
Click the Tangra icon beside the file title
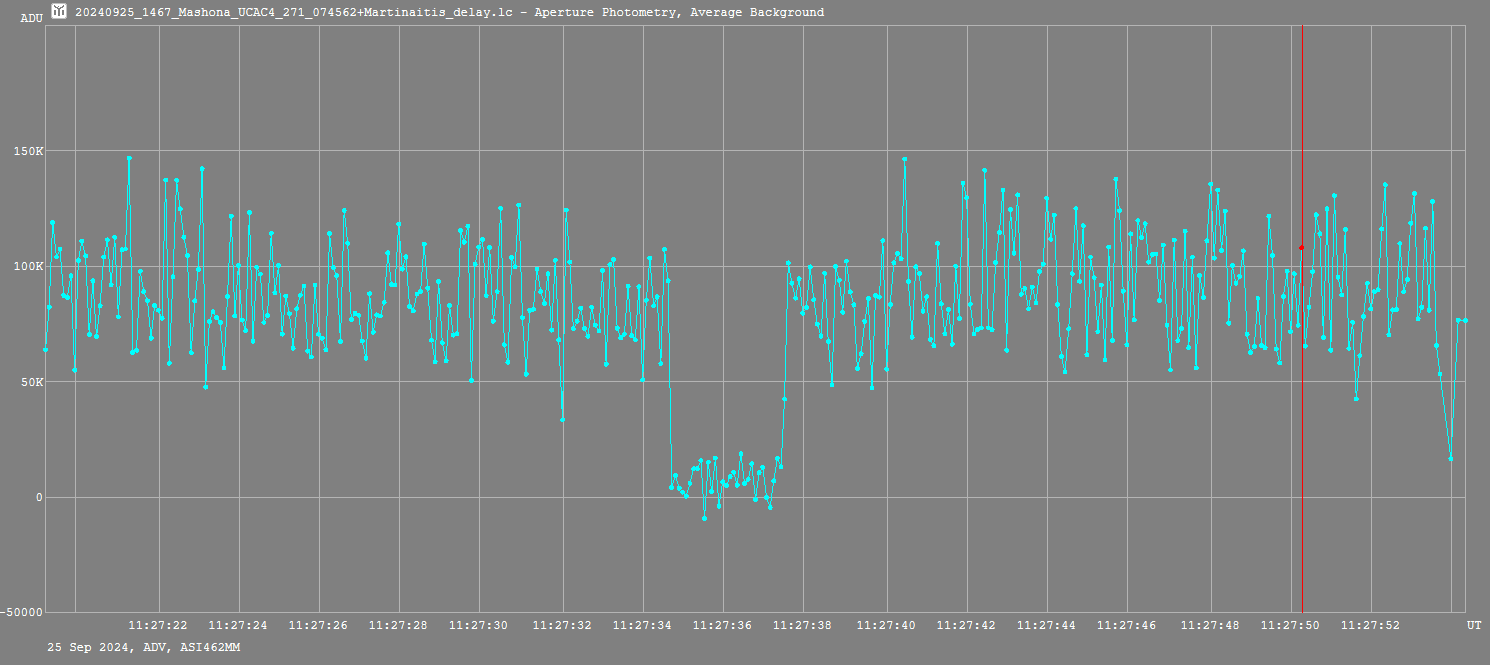point(59,12)
